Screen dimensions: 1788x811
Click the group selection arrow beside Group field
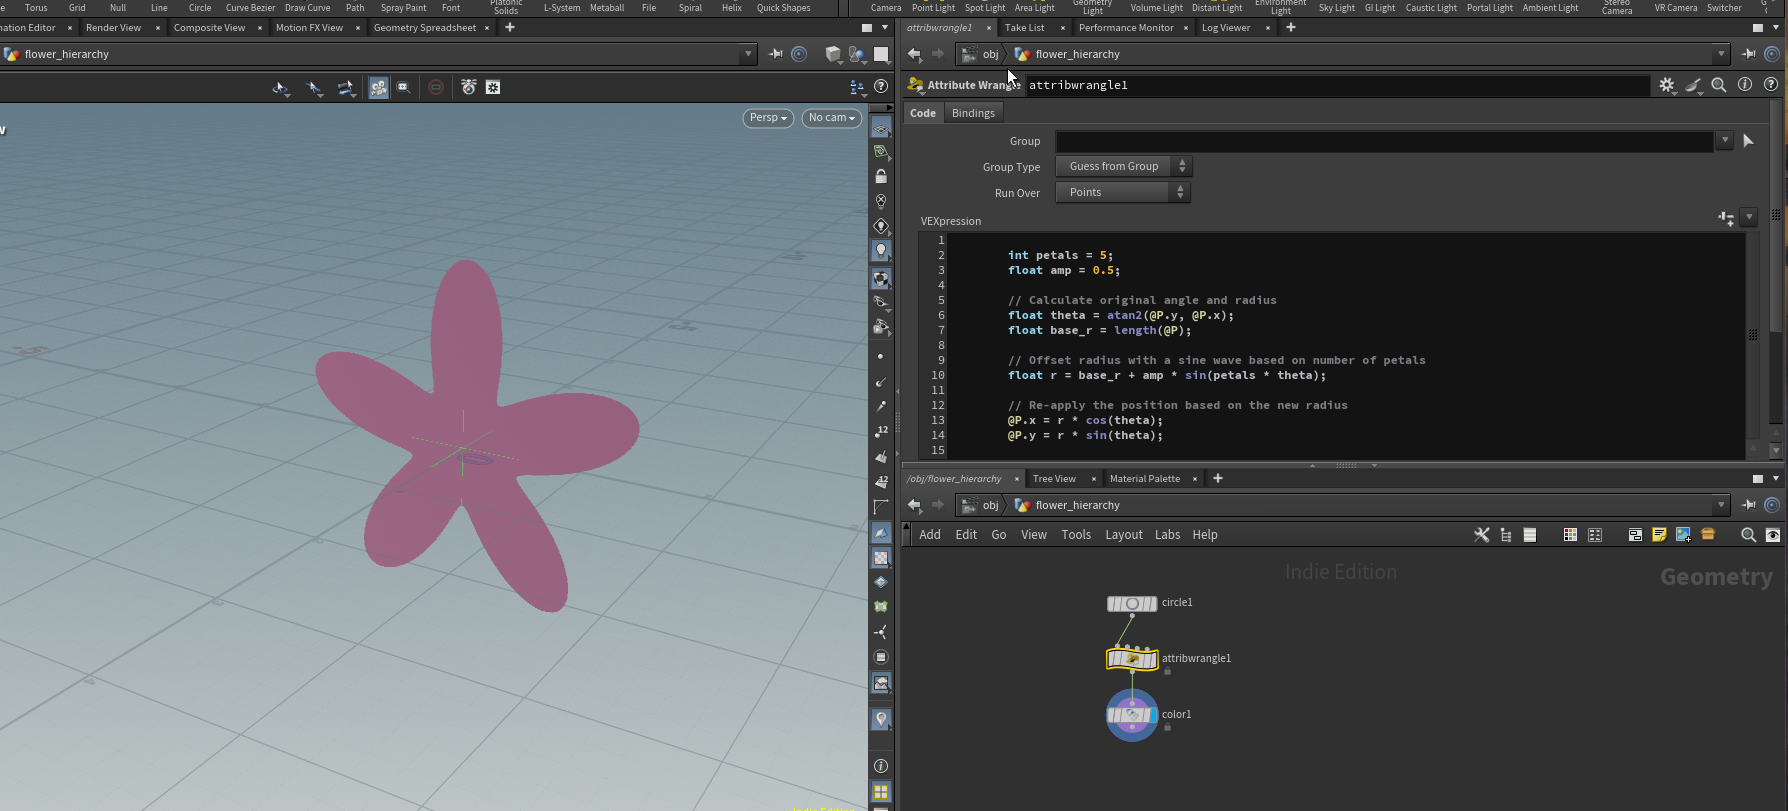[1748, 141]
